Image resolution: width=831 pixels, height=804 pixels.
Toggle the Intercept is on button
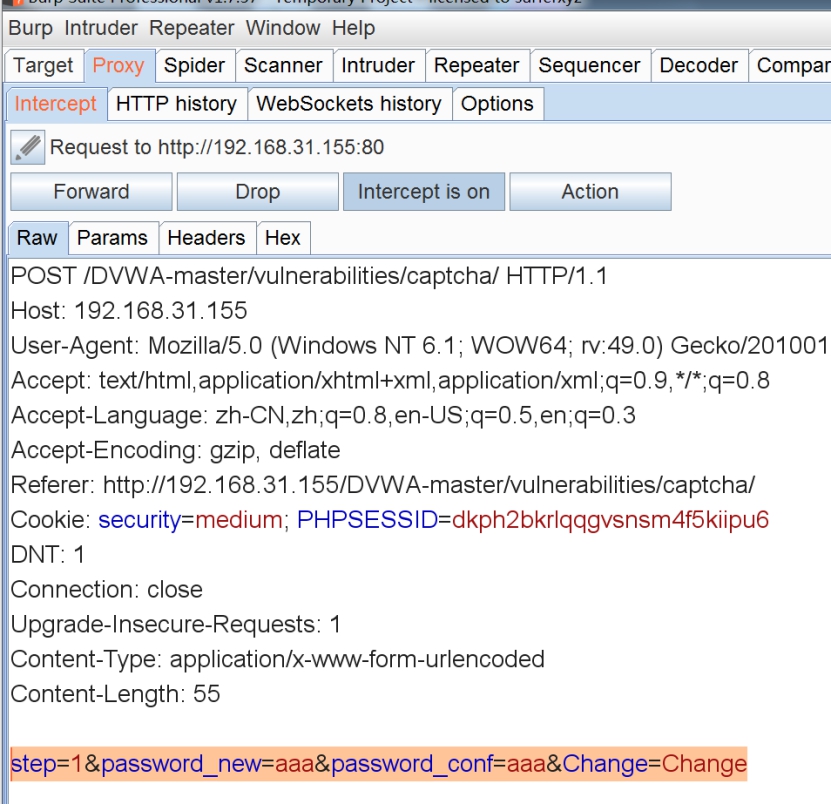[x=424, y=192]
